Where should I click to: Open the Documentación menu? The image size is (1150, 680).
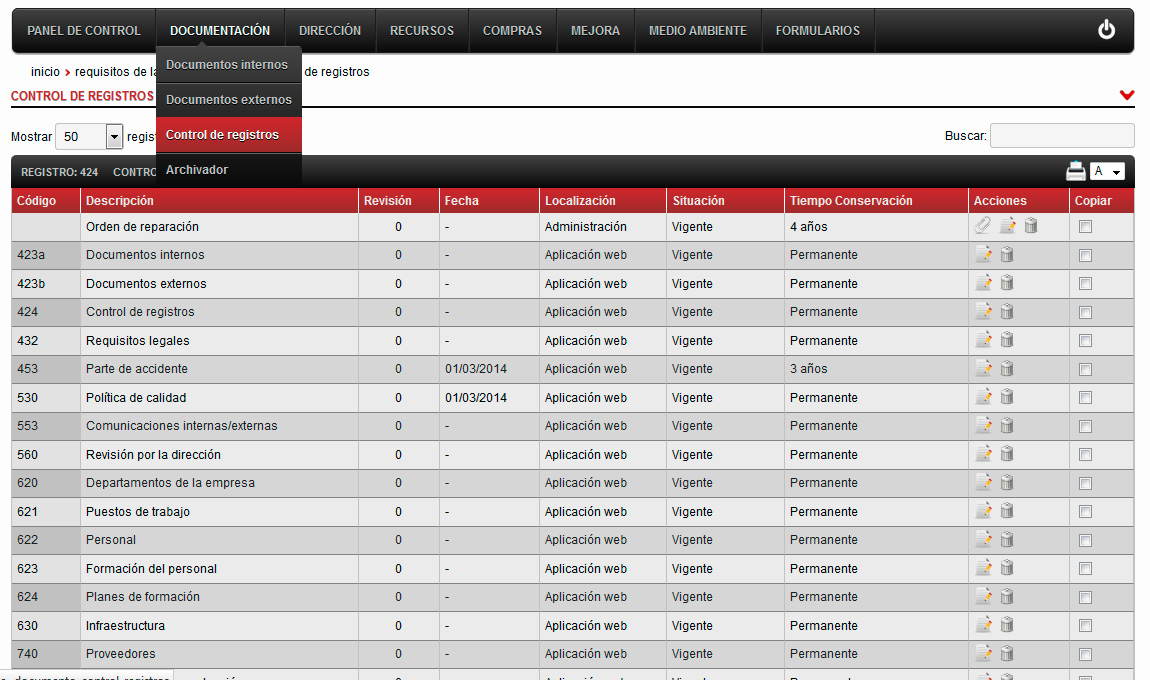click(x=220, y=31)
